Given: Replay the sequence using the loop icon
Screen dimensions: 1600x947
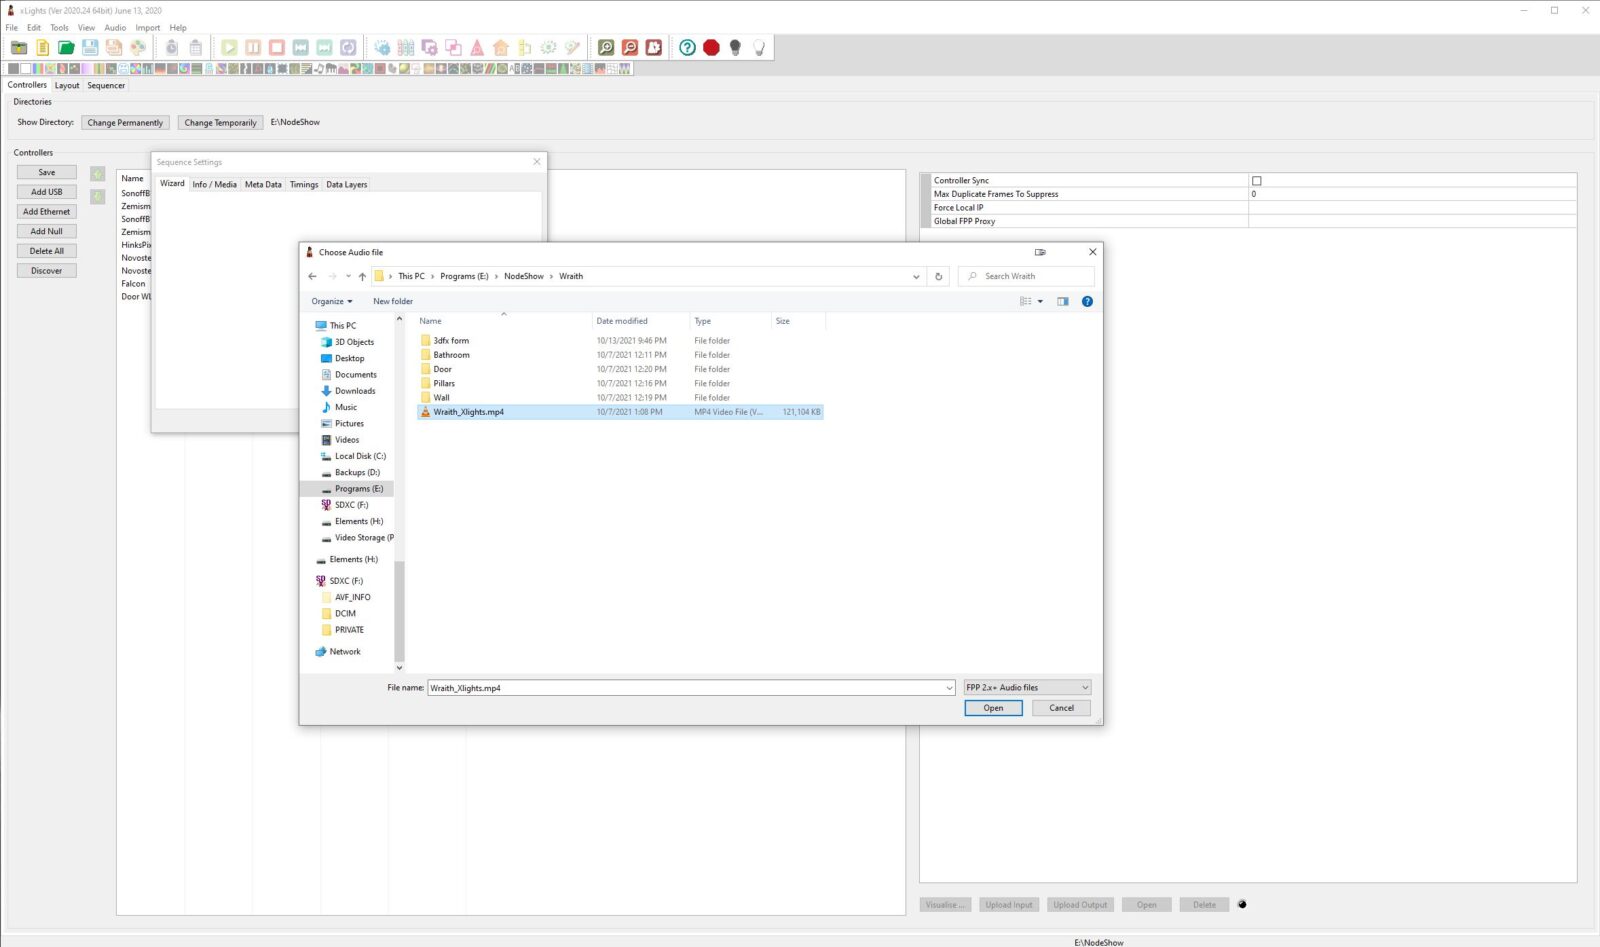Looking at the screenshot, I should (347, 47).
